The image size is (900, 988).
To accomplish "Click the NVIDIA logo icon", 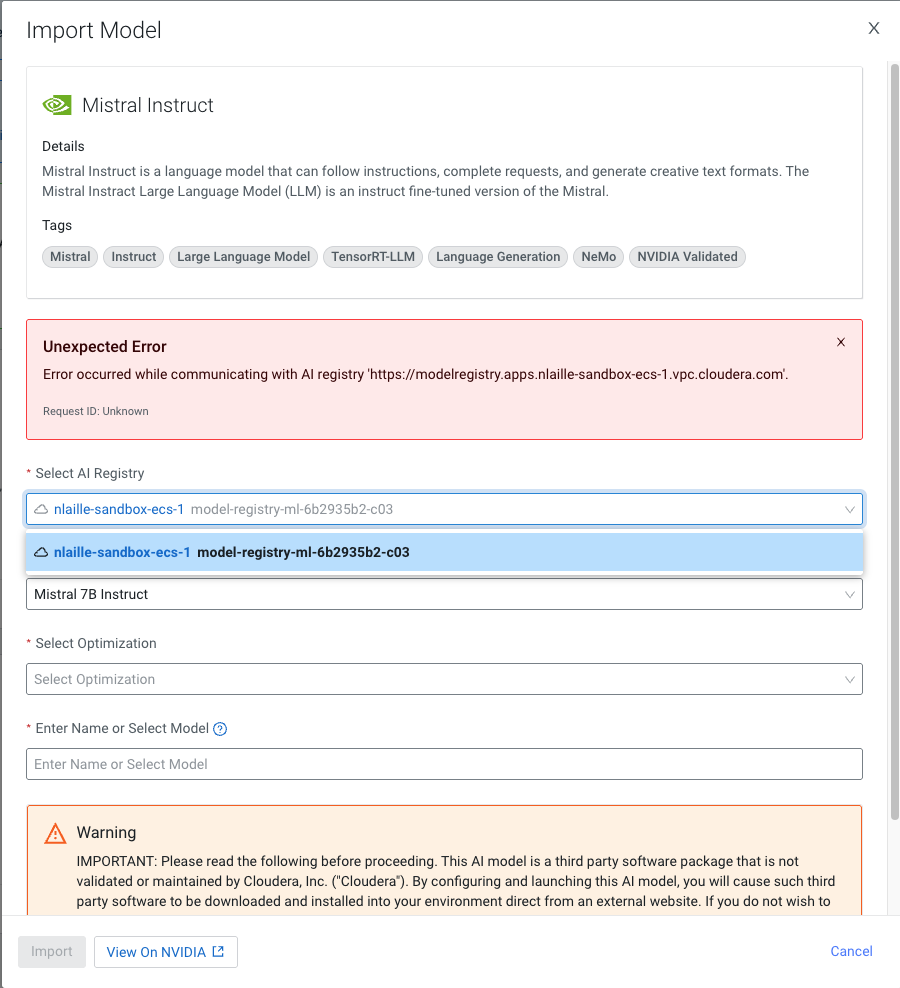I will point(56,105).
